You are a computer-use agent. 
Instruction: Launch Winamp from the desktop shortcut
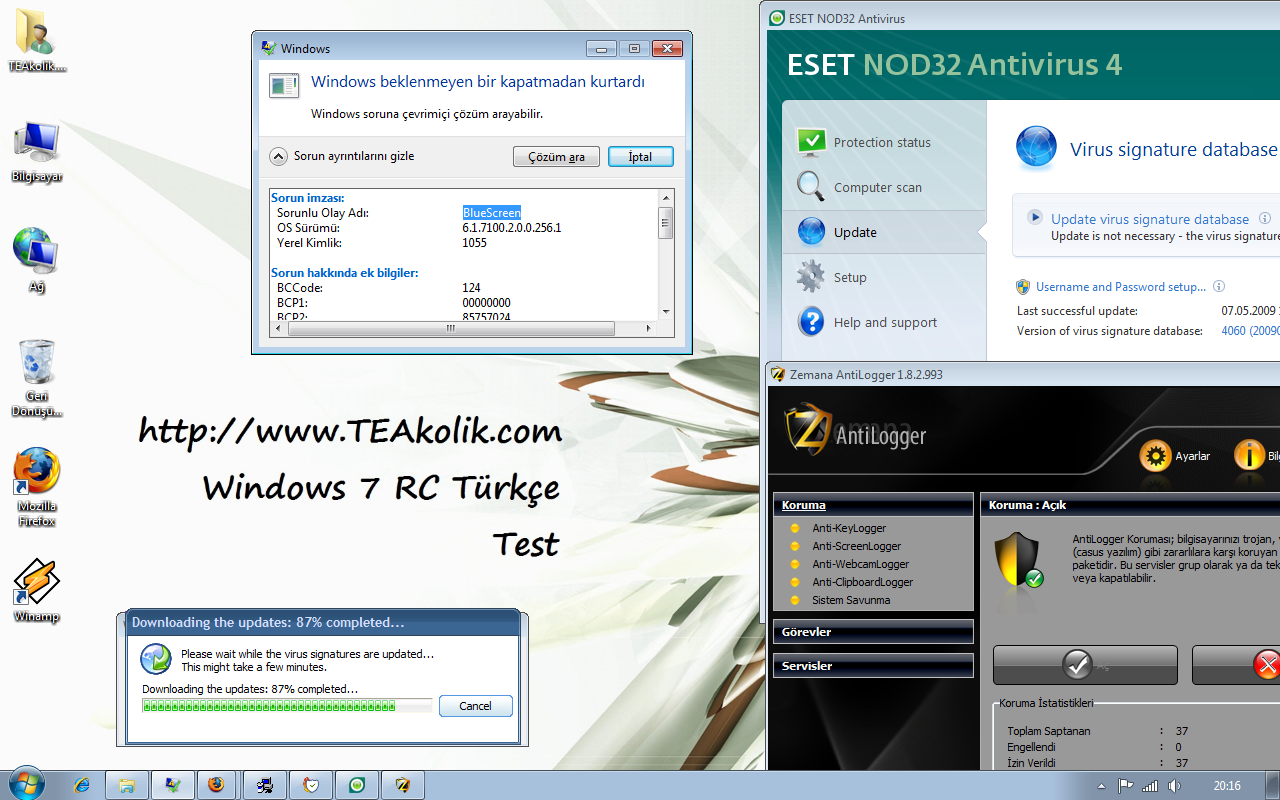(37, 590)
